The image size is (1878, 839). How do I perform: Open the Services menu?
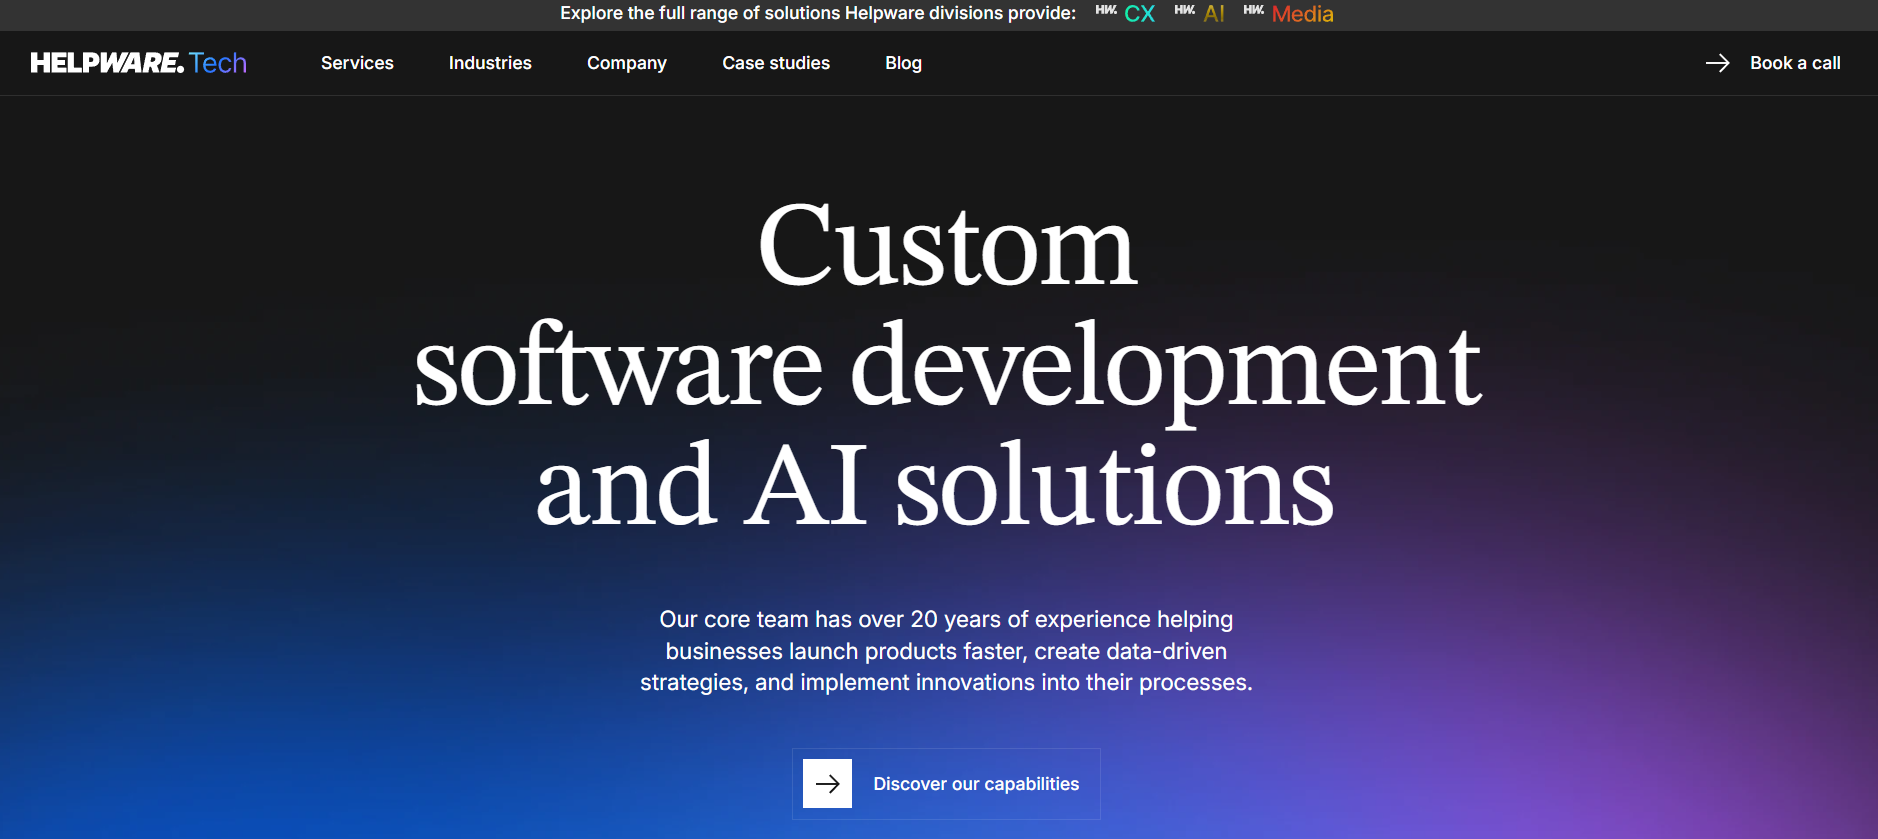tap(357, 63)
